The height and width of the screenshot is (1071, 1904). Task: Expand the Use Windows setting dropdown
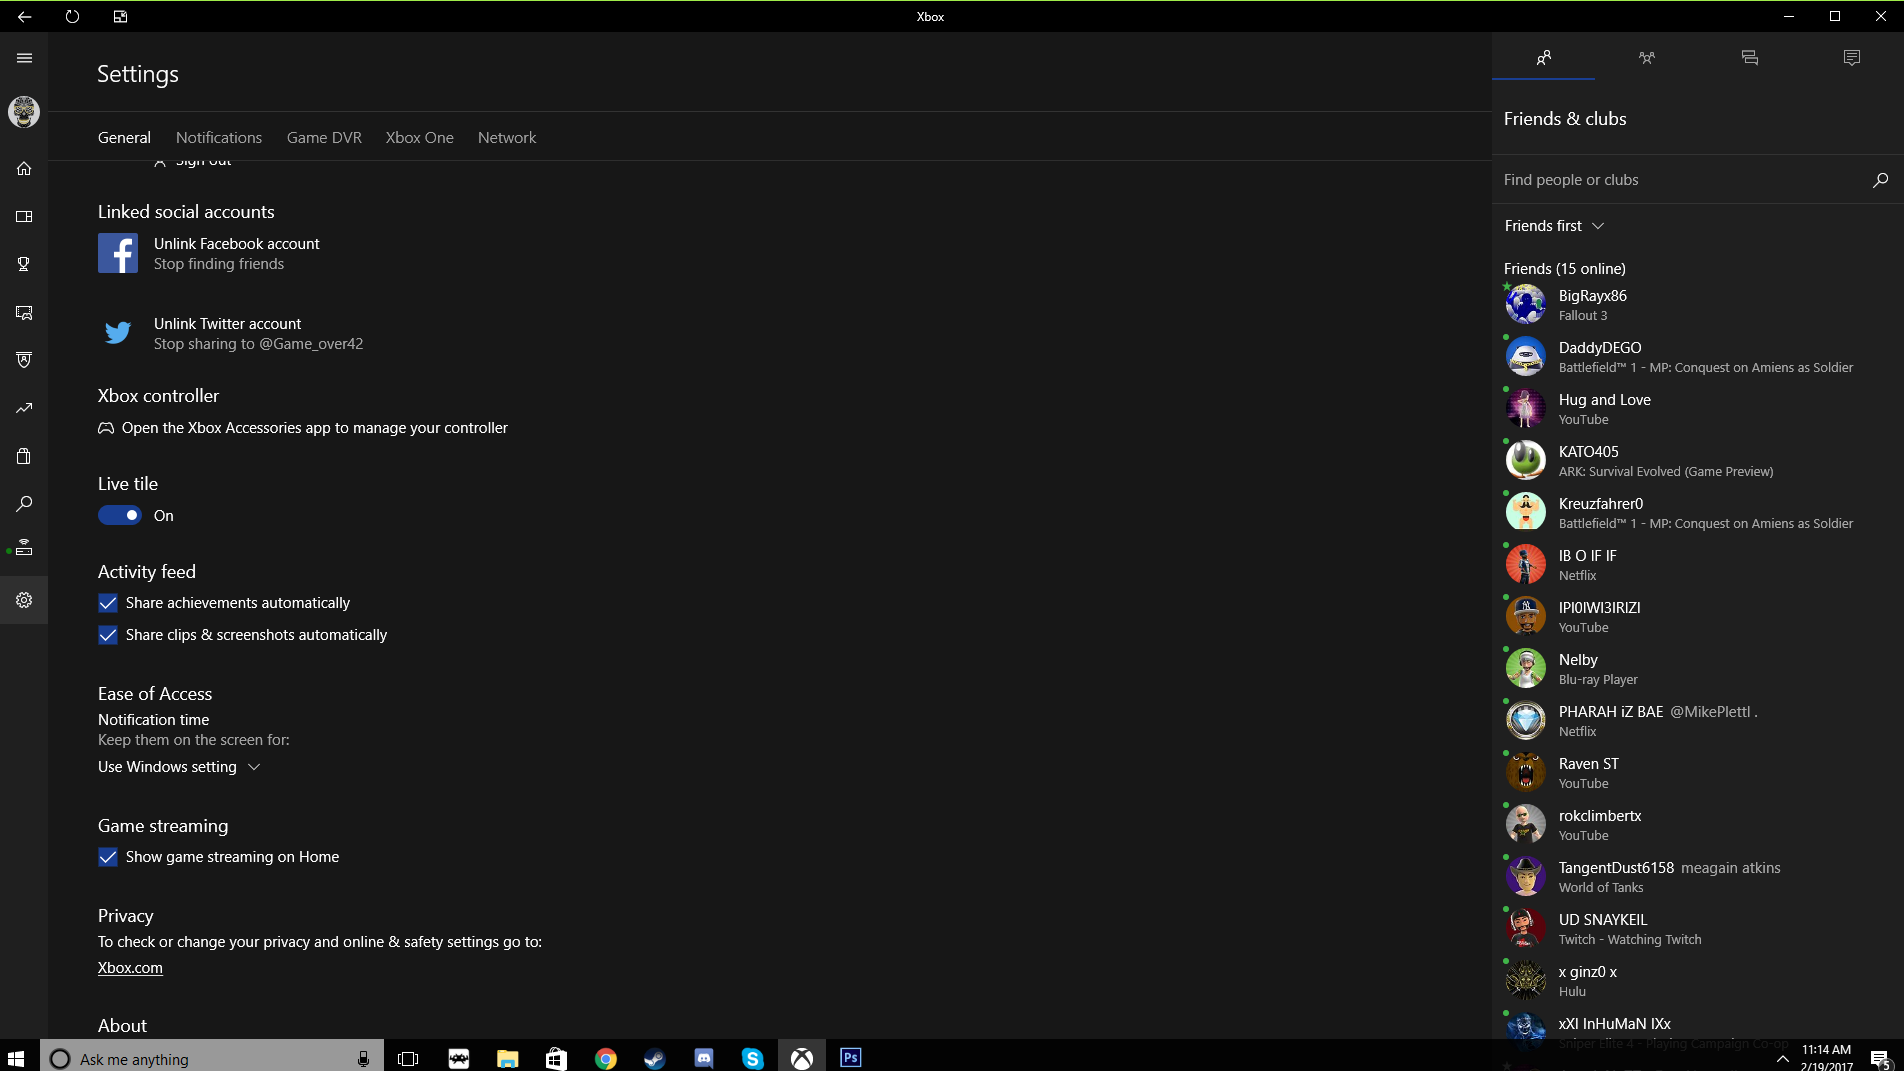180,767
